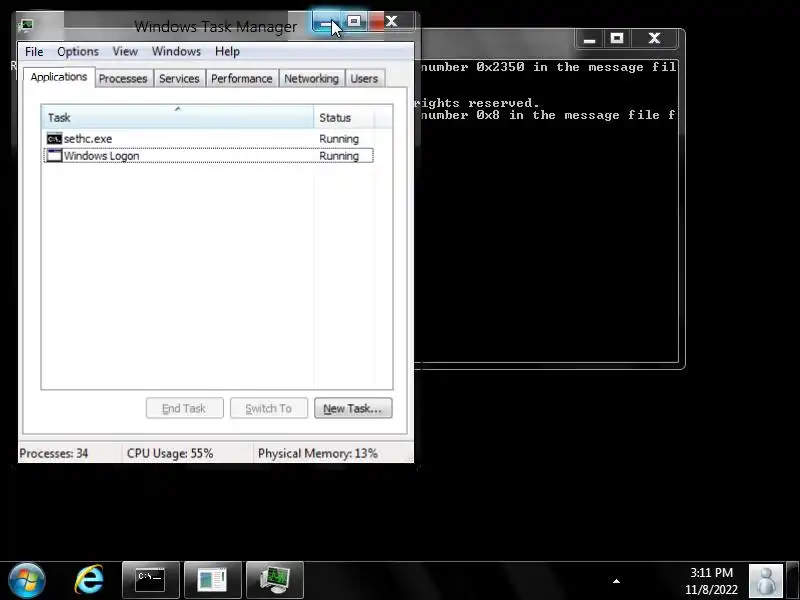Open the Options menu

78,52
